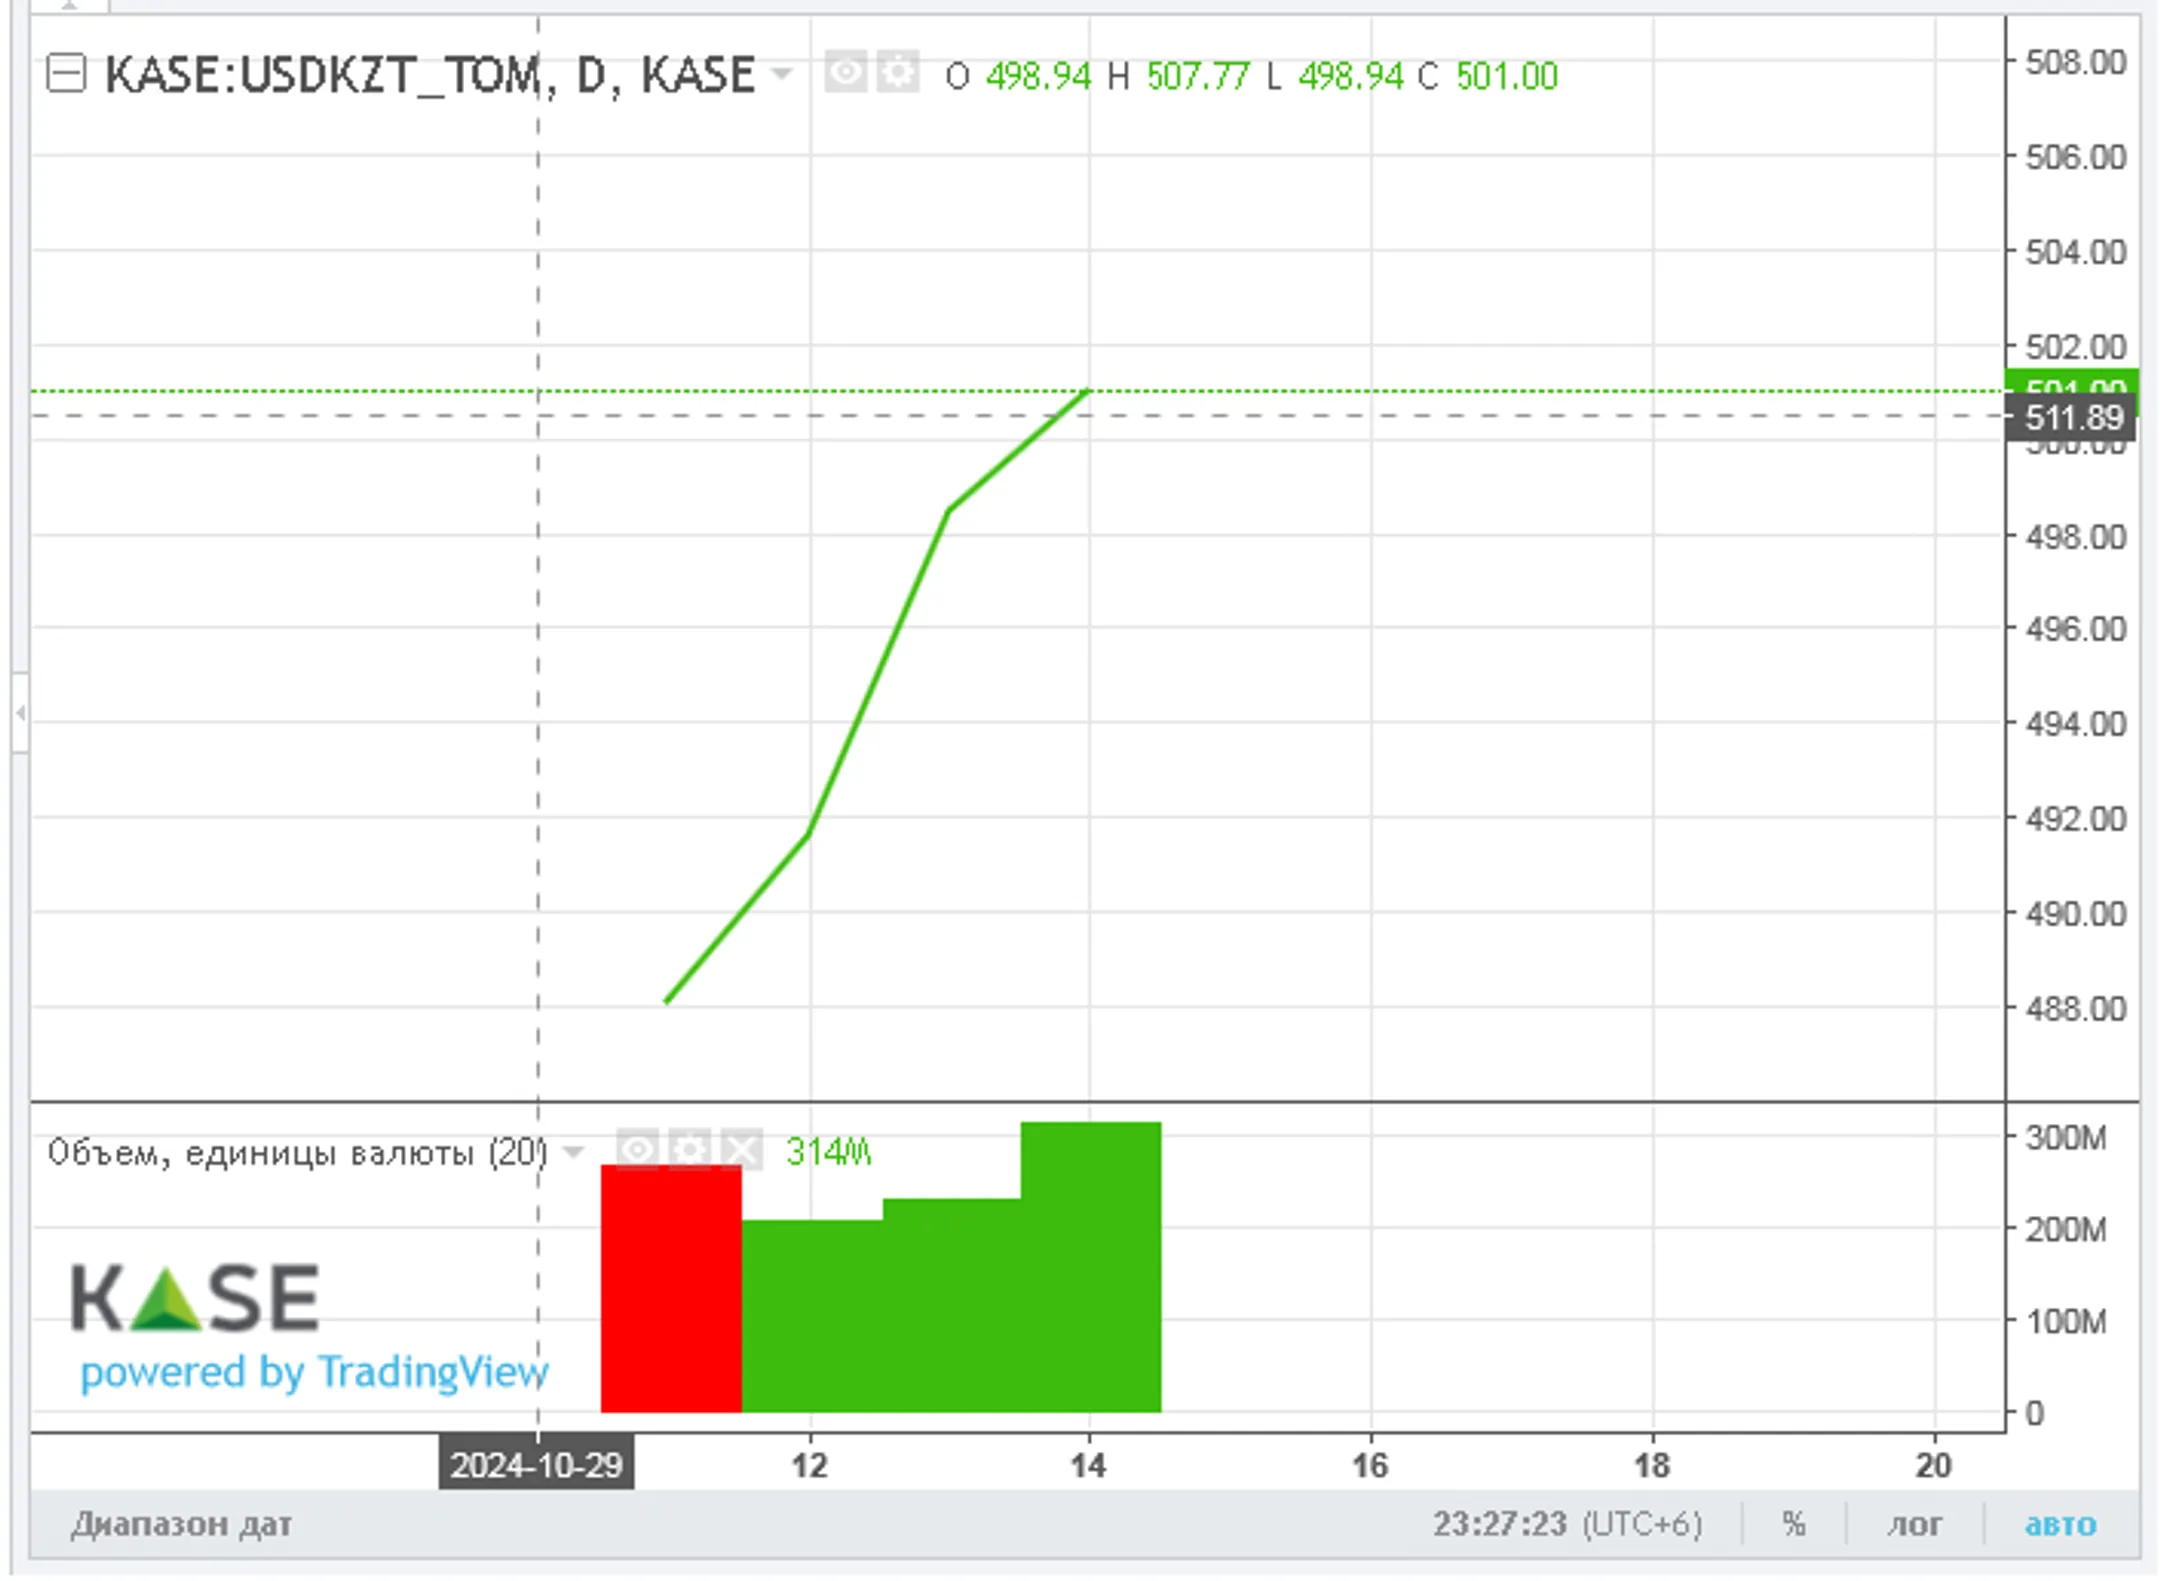Toggle авто auto scale

(2060, 1524)
